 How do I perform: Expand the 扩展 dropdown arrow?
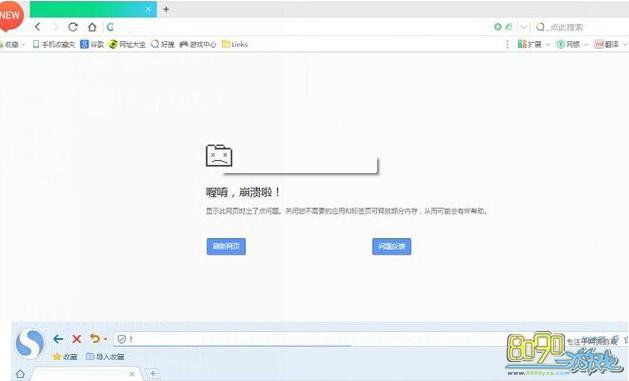548,45
